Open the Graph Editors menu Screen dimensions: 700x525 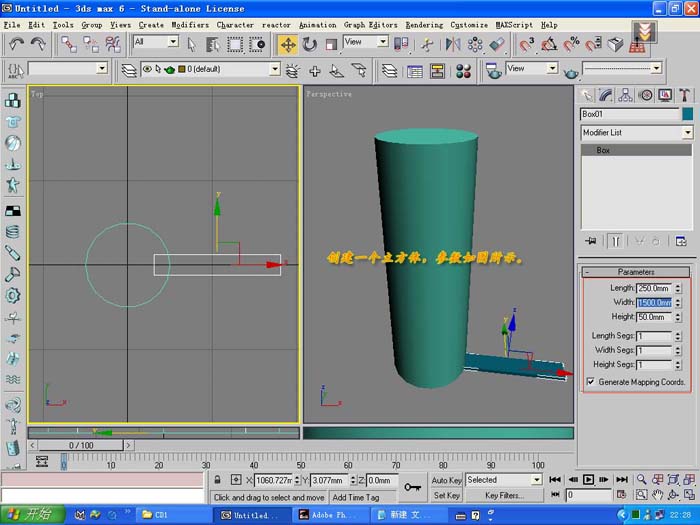[371, 25]
